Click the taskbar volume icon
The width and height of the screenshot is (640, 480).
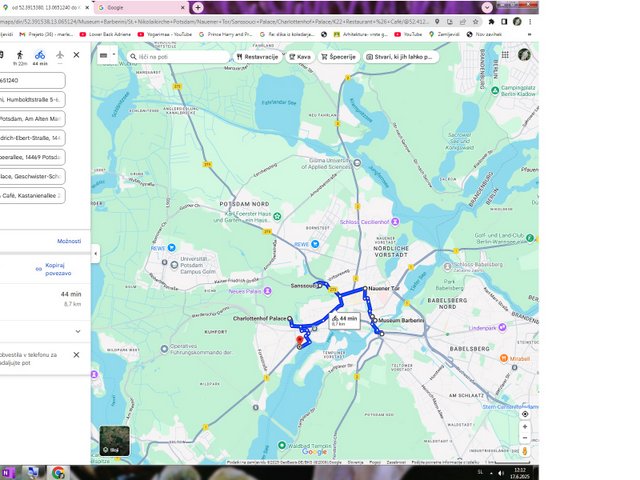click(501, 473)
